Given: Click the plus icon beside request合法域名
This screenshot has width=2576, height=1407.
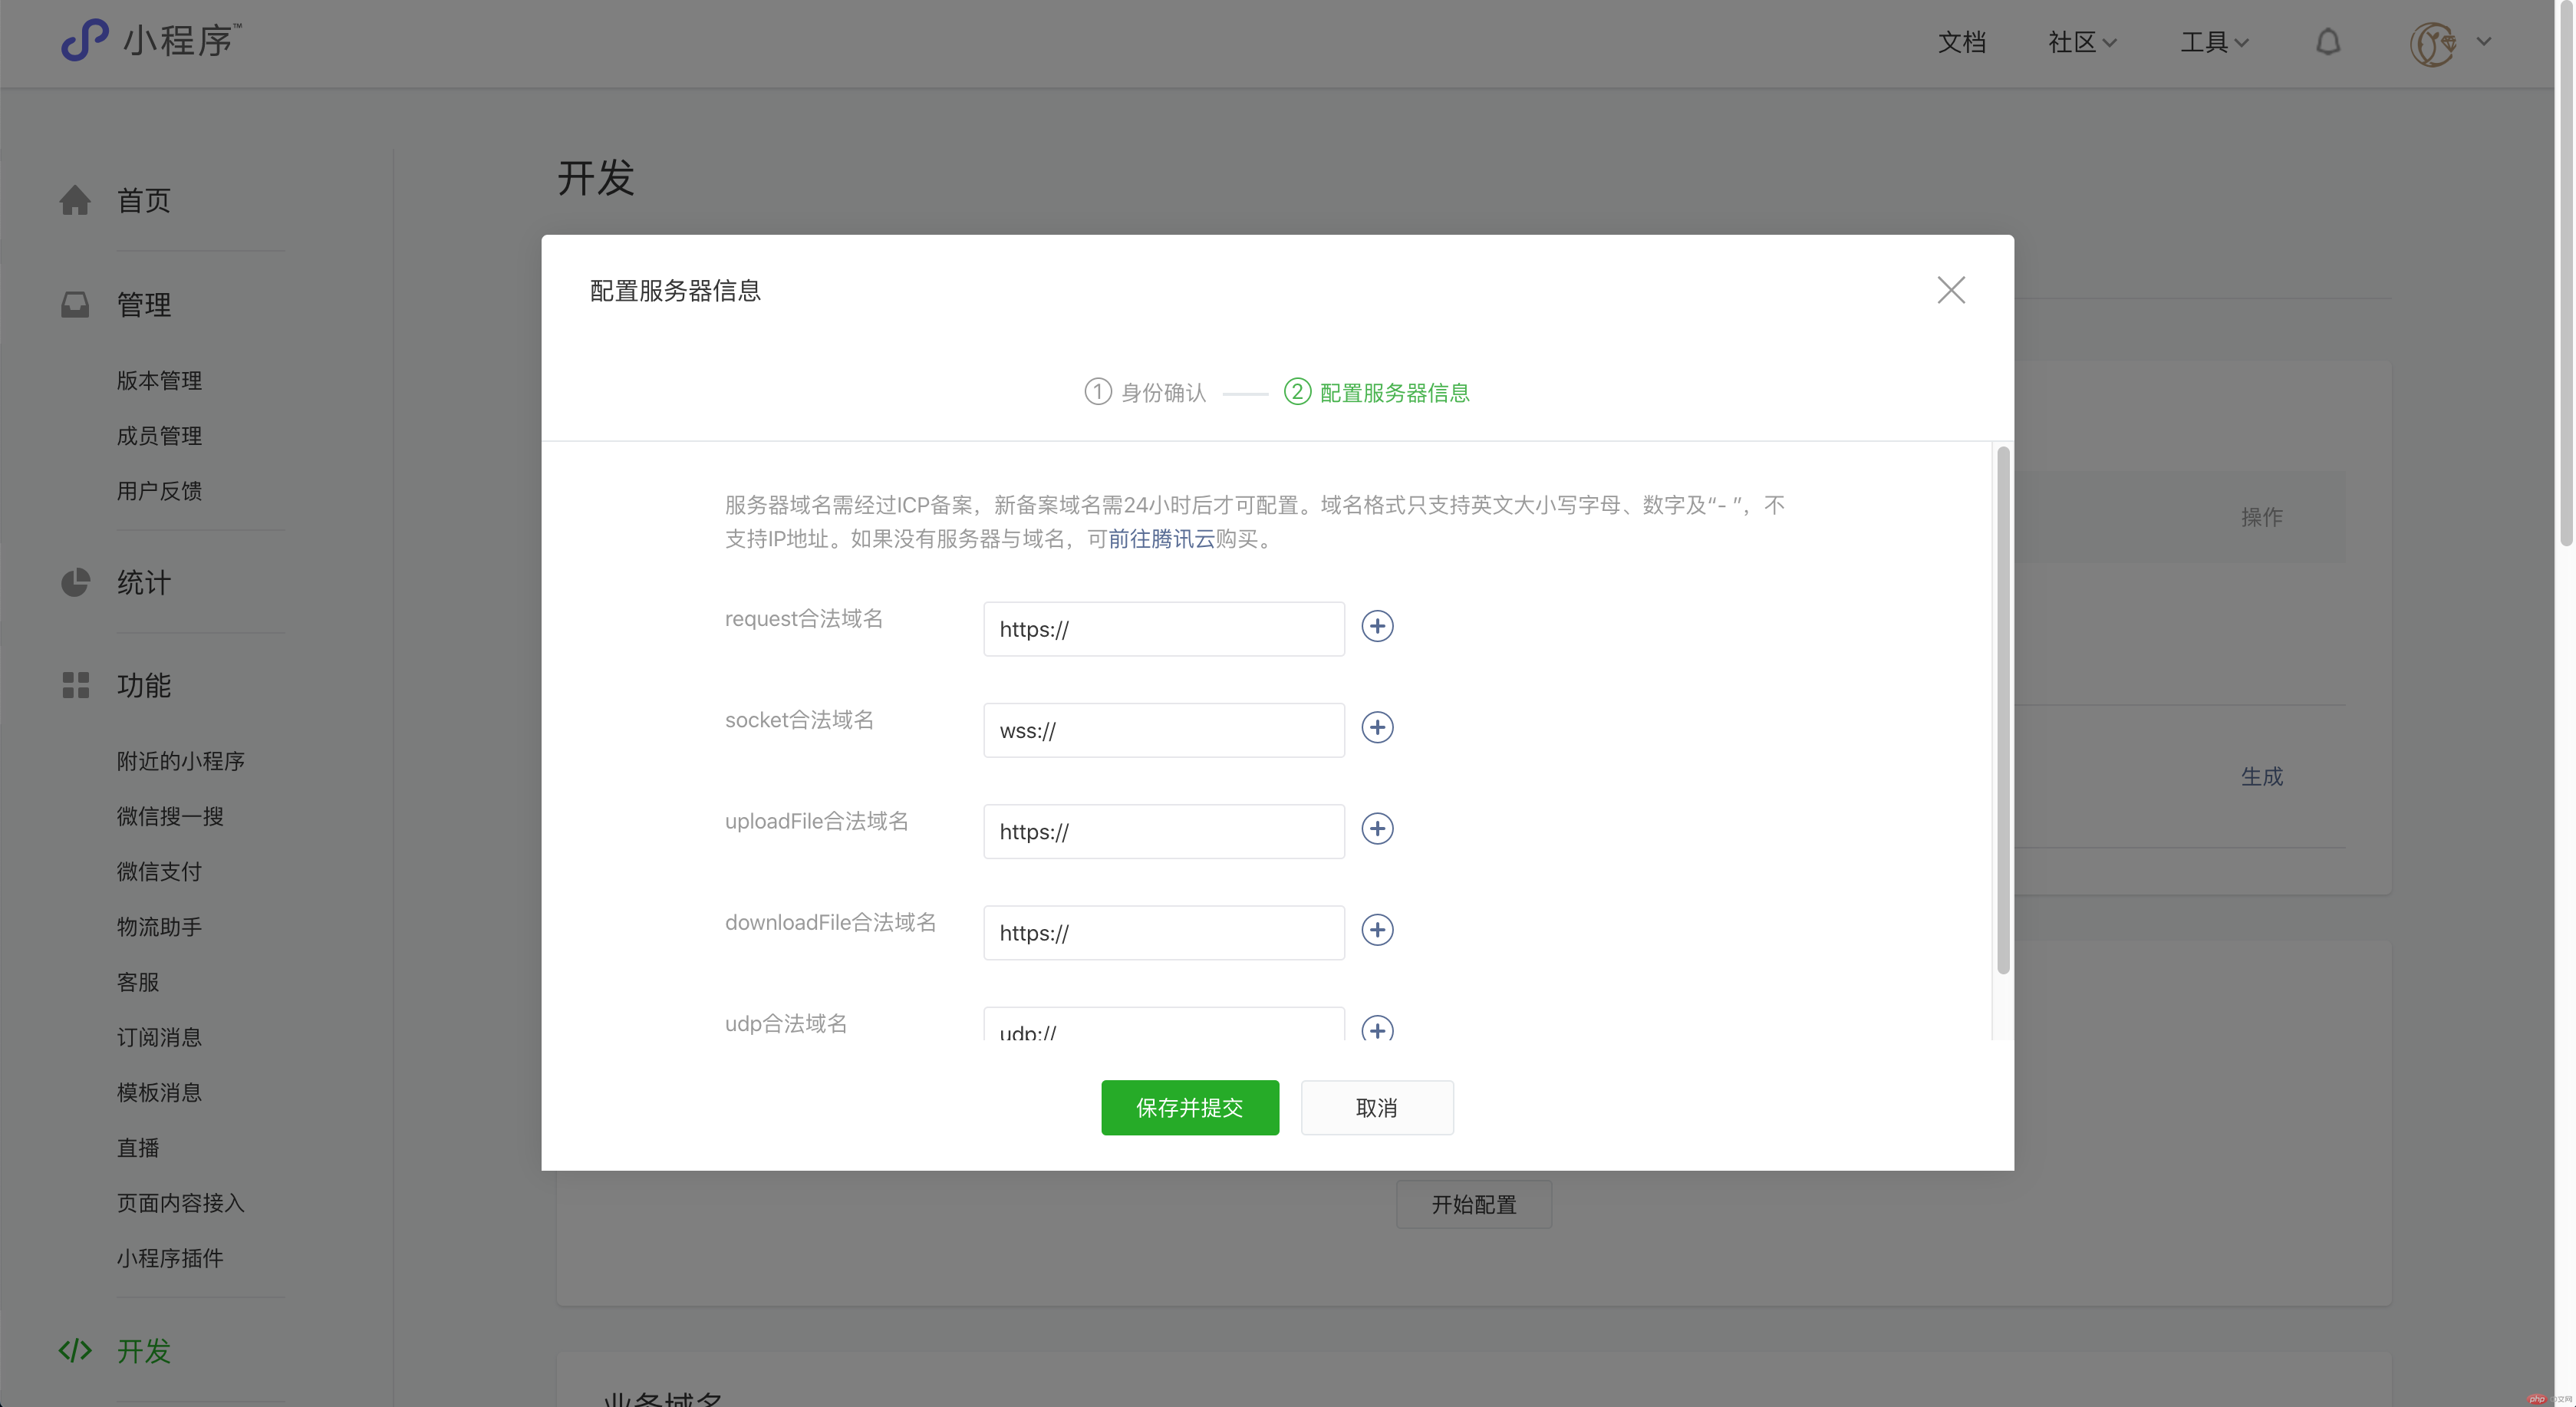Looking at the screenshot, I should 1377,626.
